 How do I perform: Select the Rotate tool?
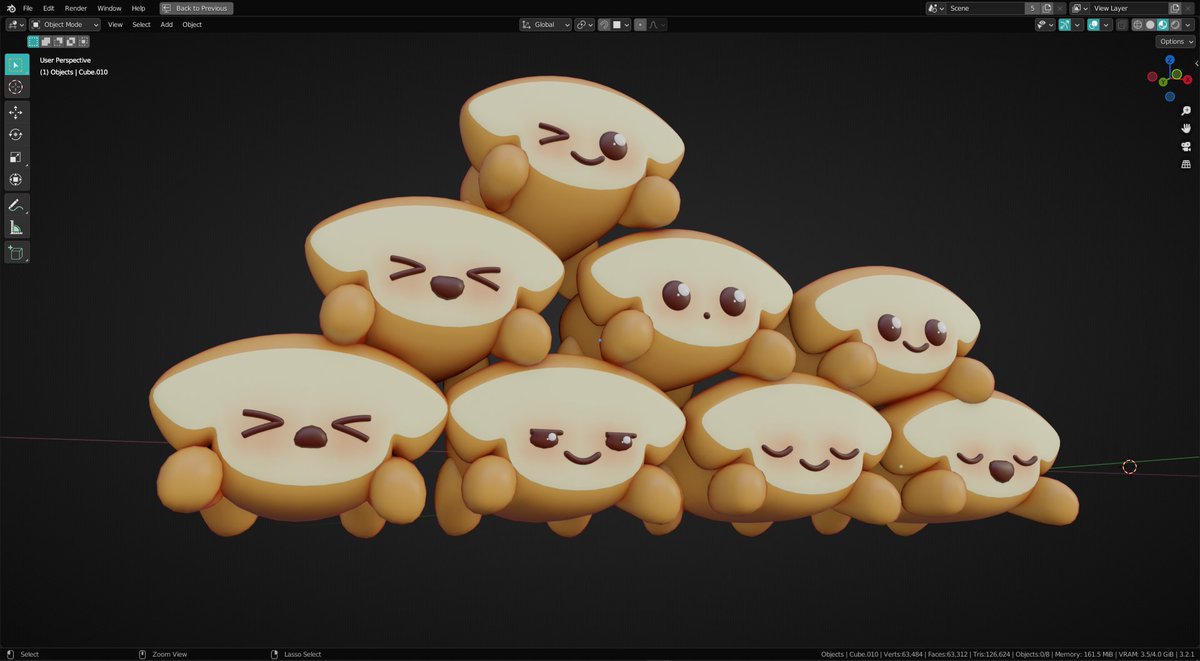point(16,134)
